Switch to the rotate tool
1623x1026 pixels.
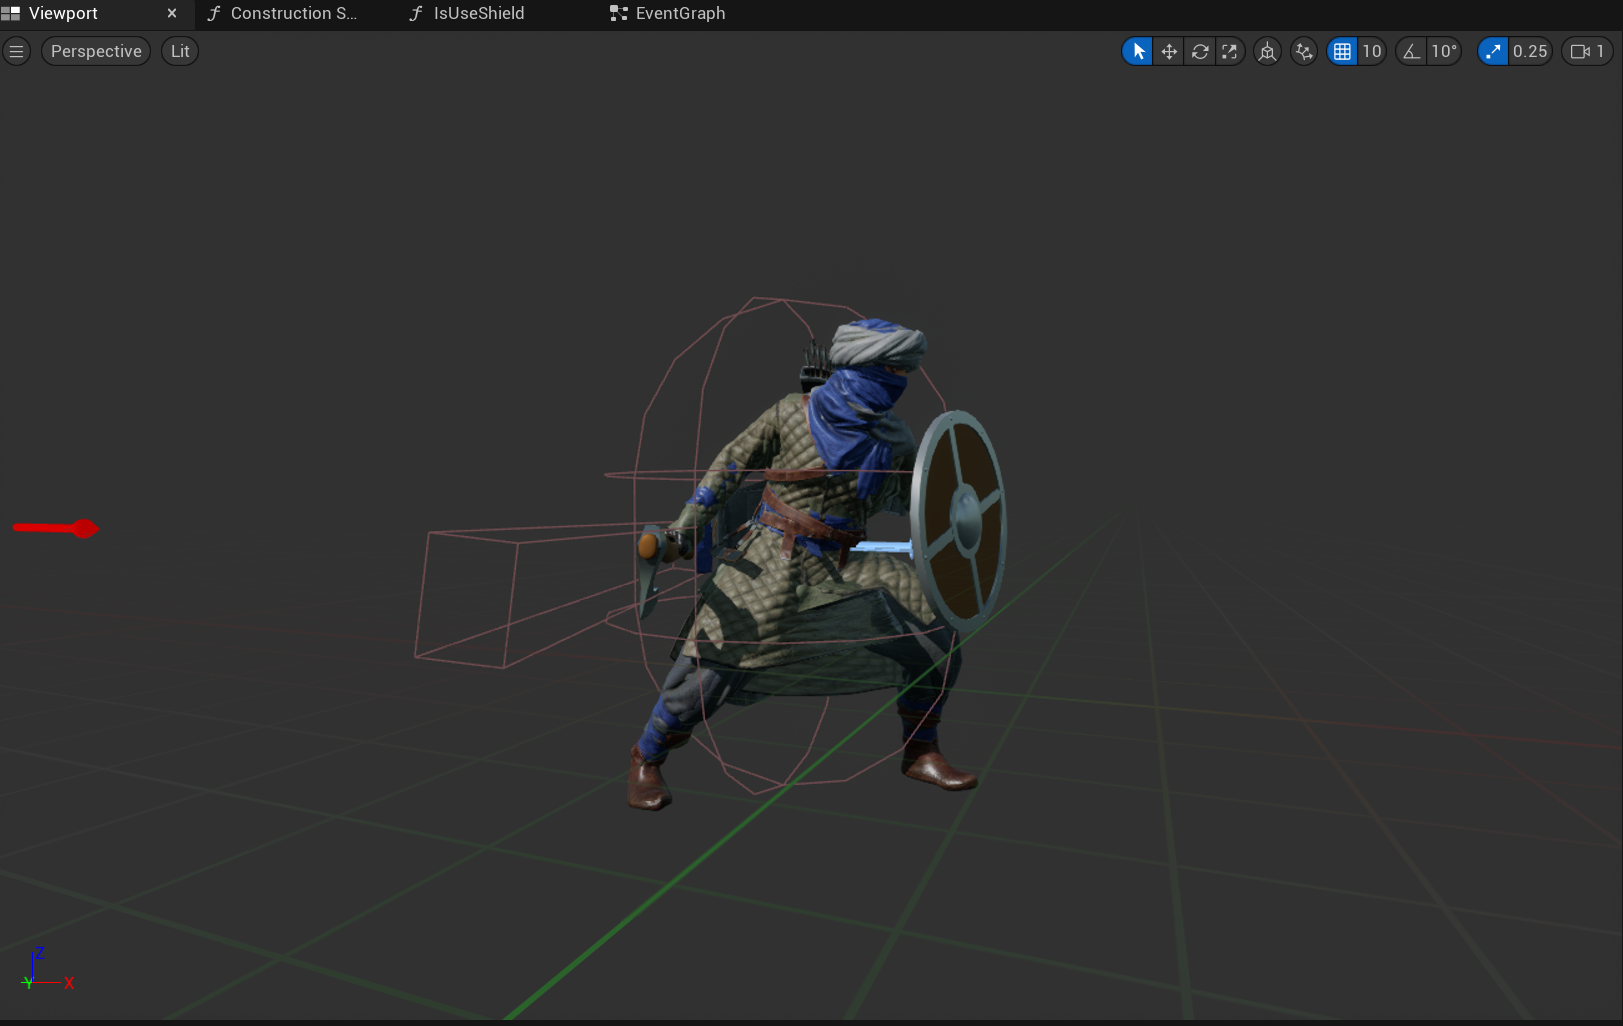pyautogui.click(x=1200, y=51)
